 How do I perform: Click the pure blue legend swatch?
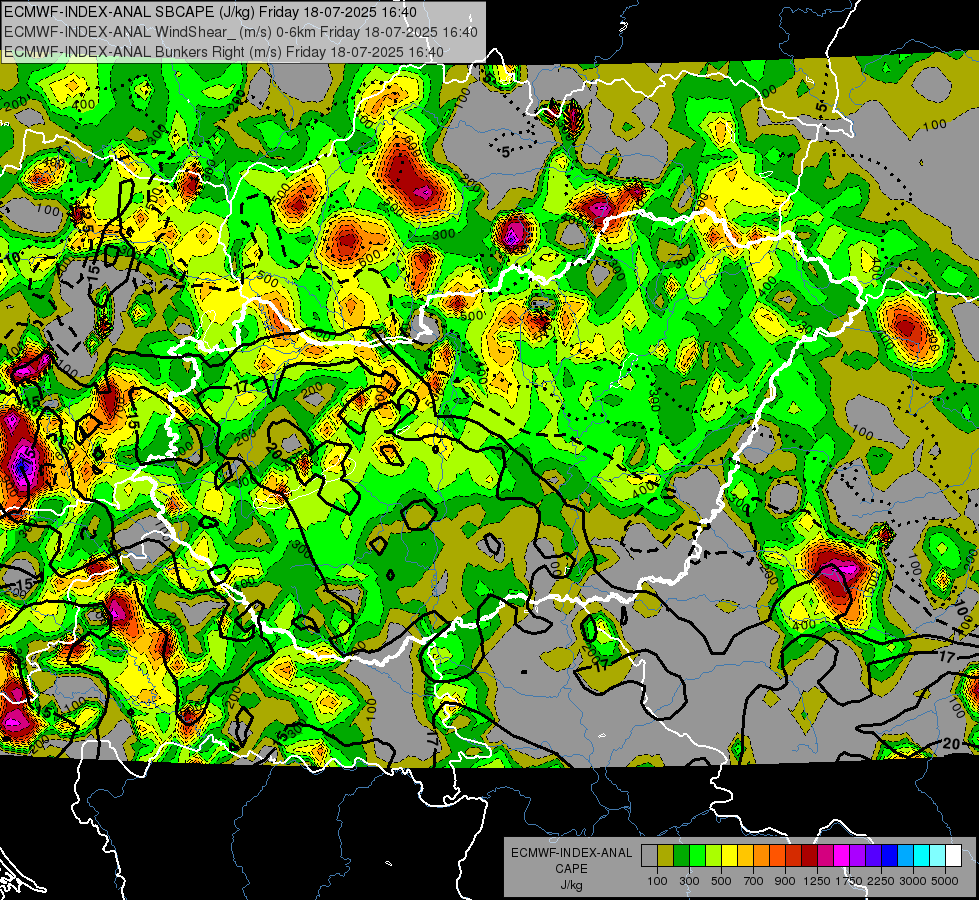tap(889, 856)
